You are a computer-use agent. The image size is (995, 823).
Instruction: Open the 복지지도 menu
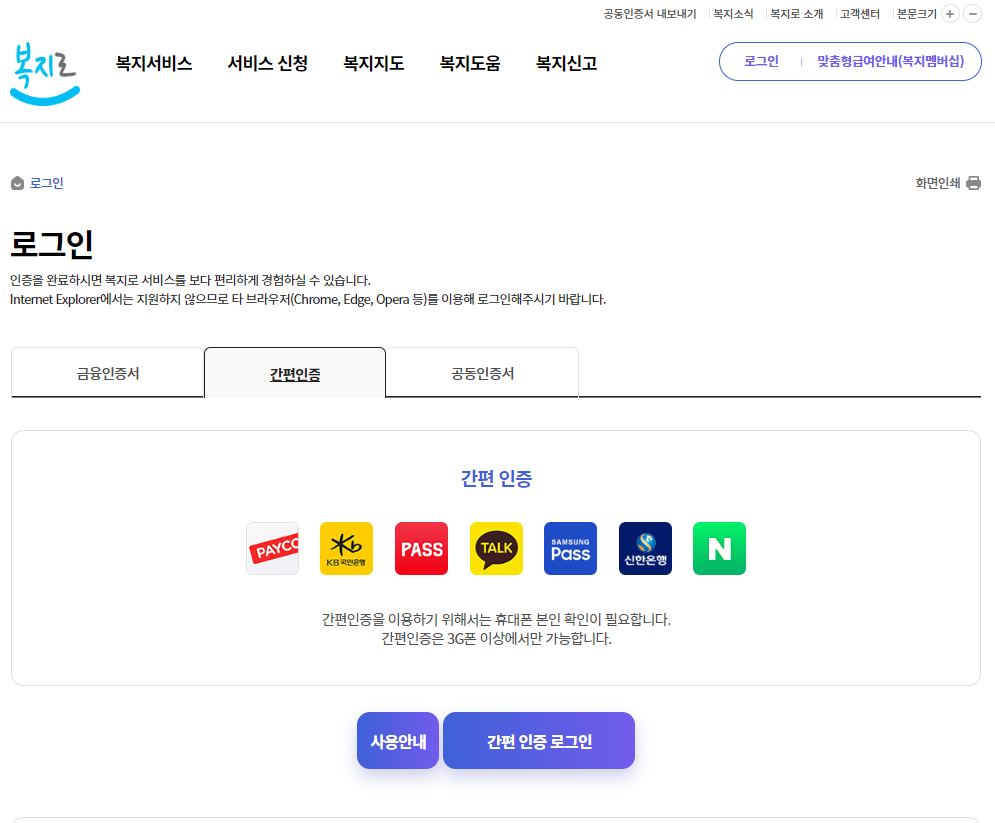point(374,63)
